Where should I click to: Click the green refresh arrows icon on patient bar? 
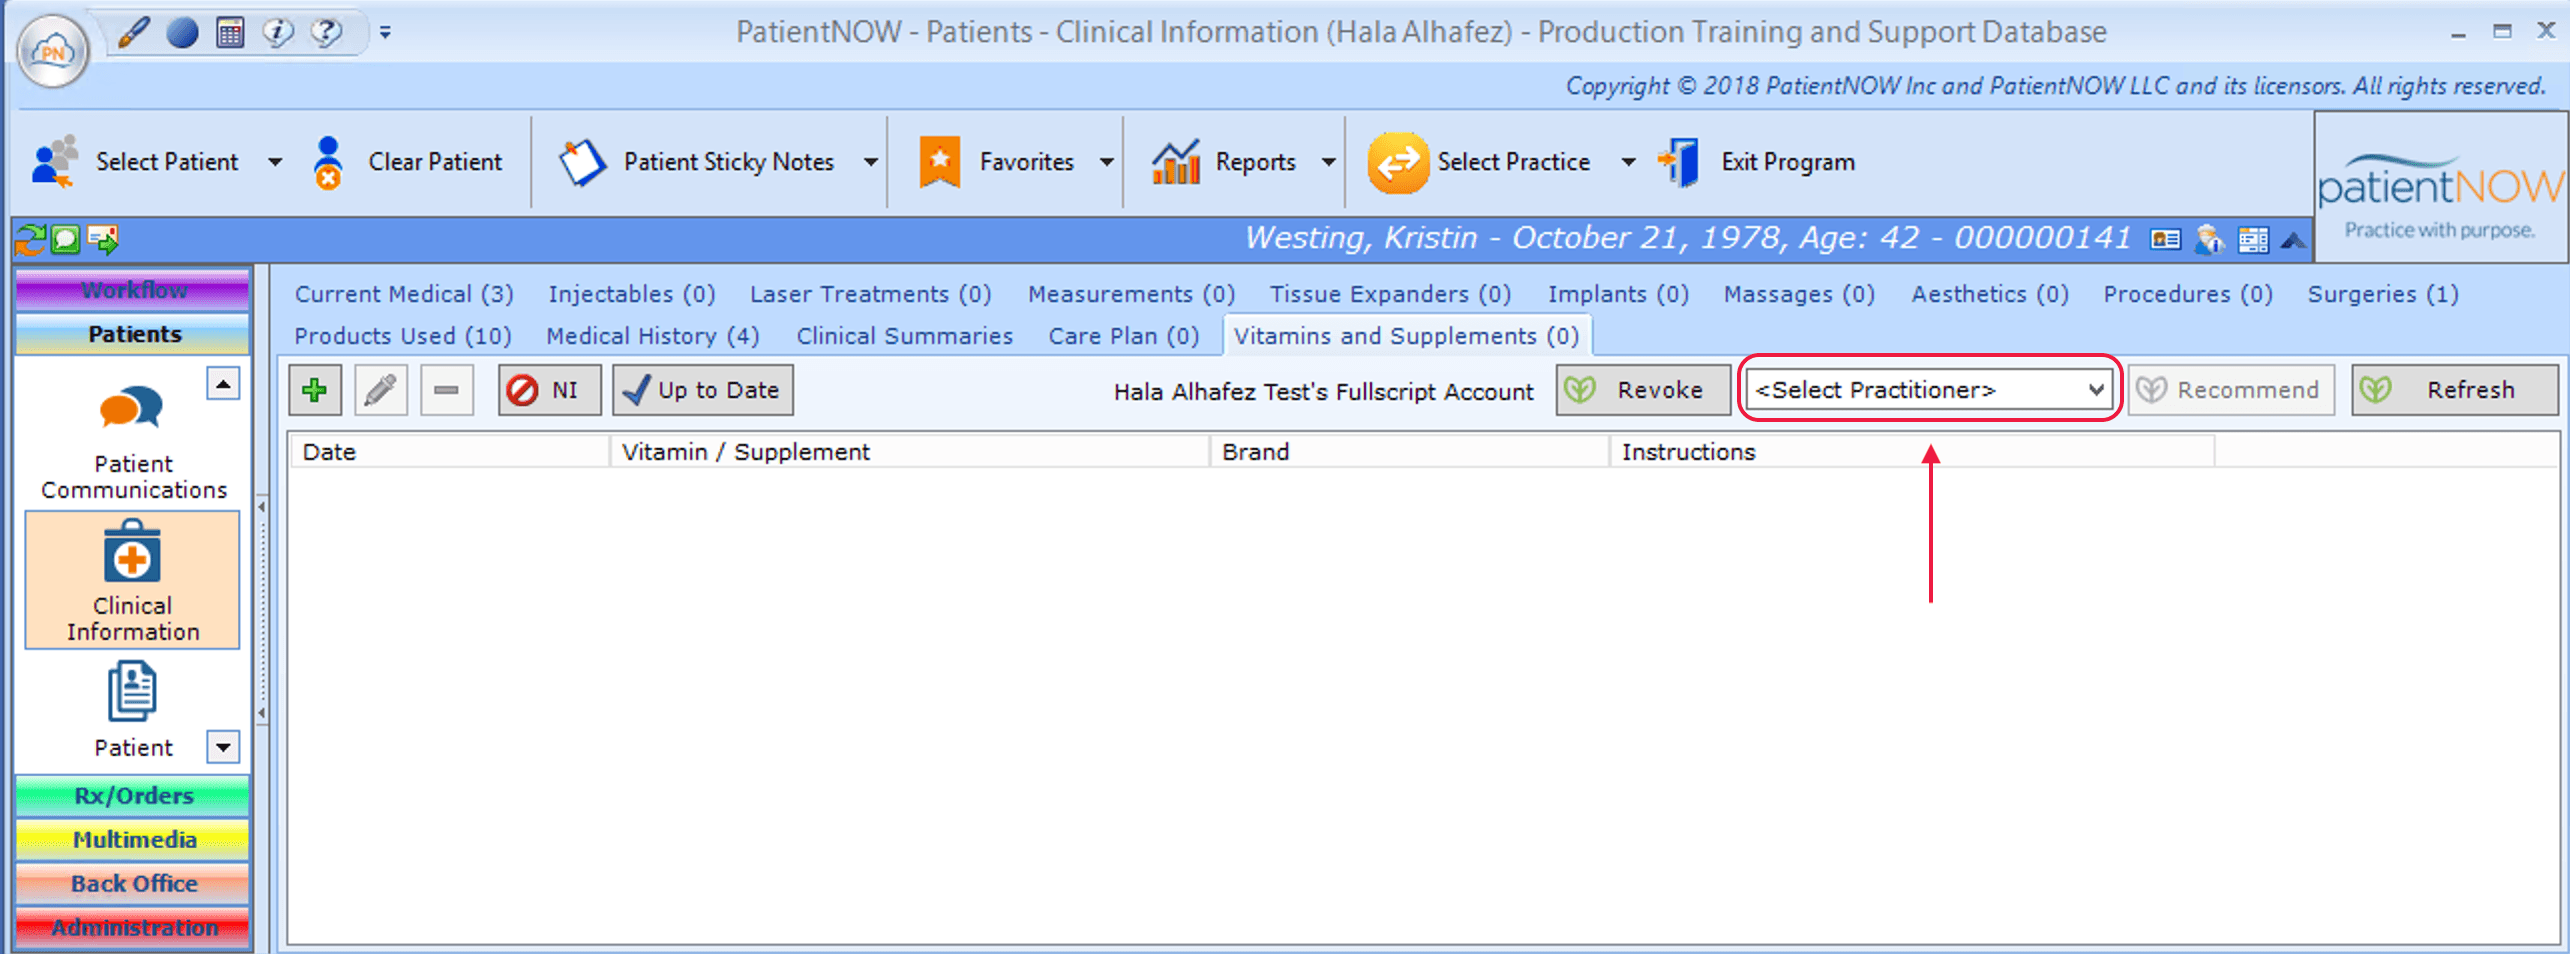click(x=30, y=240)
